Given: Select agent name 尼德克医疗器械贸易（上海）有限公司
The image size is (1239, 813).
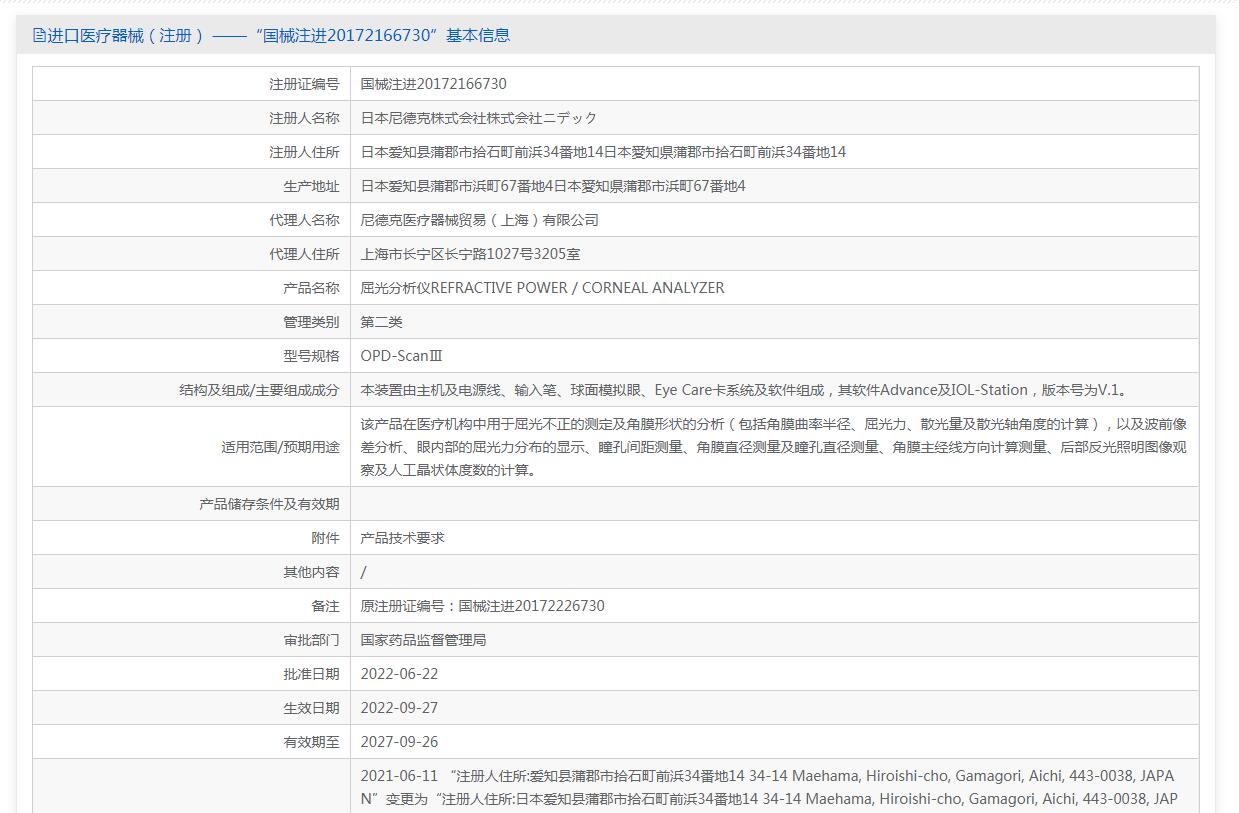Looking at the screenshot, I should (480, 220).
